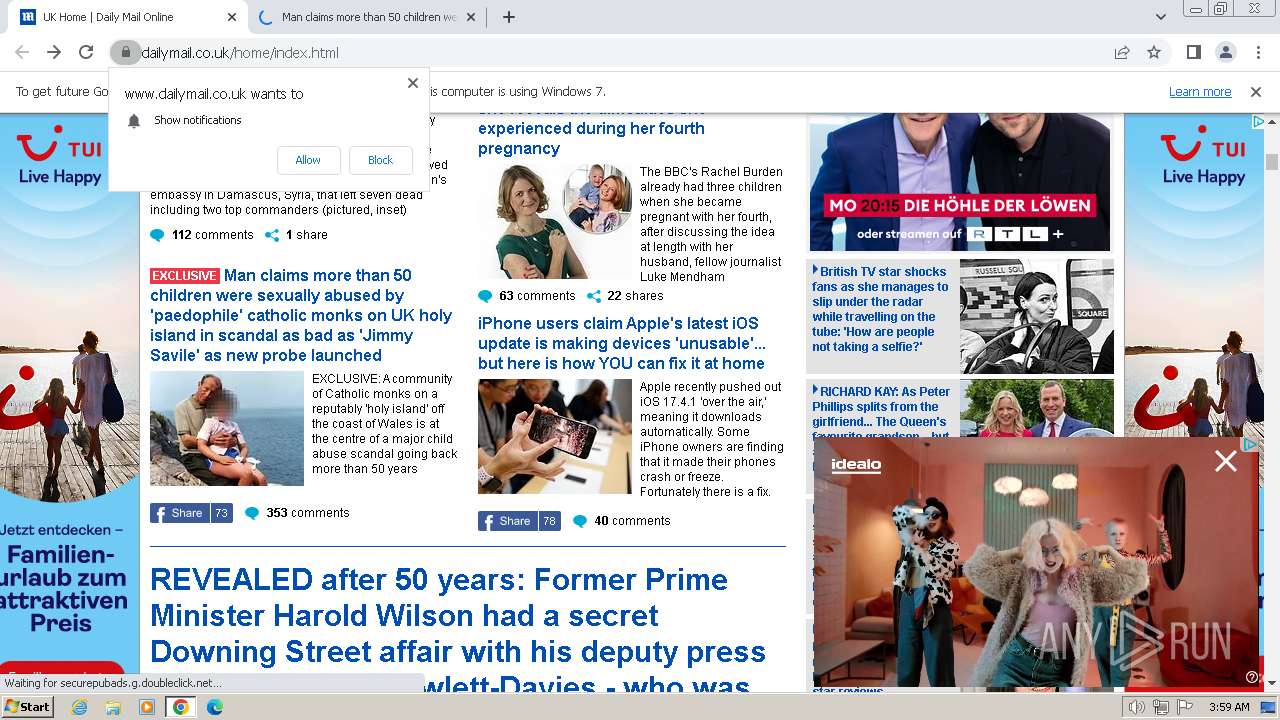Open the Learn more link
The width and height of the screenshot is (1280, 720).
coord(1200,91)
